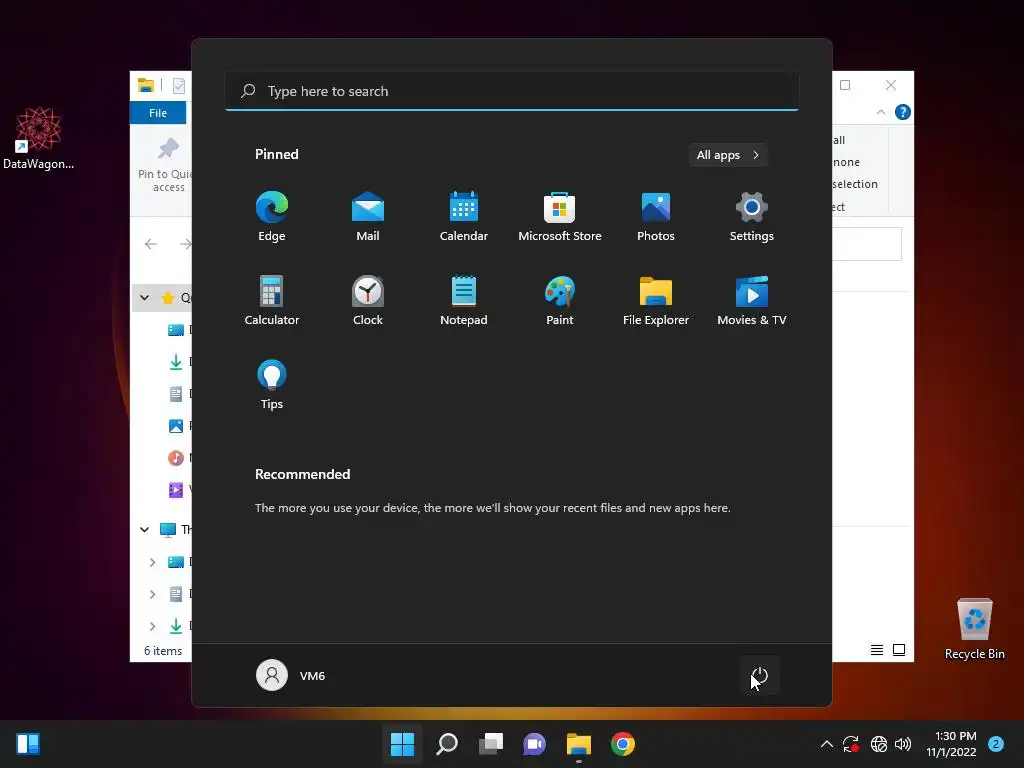Show hidden system tray icons

tap(826, 744)
